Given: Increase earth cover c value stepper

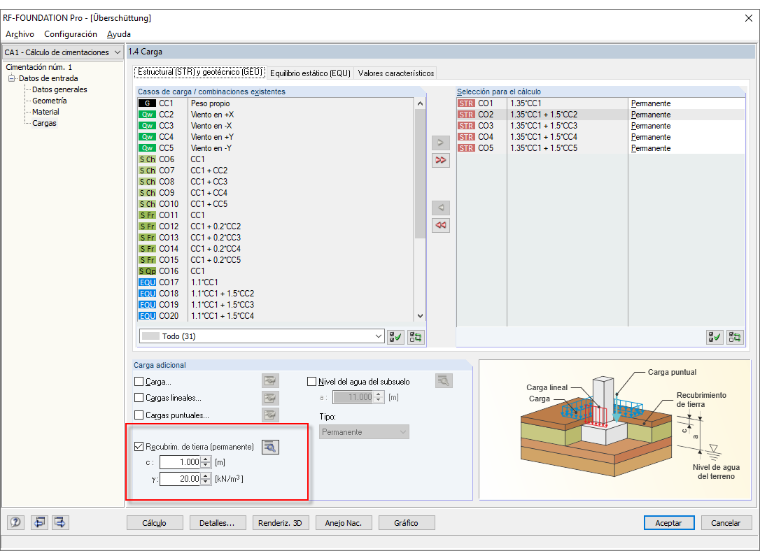Looking at the screenshot, I should [206, 459].
